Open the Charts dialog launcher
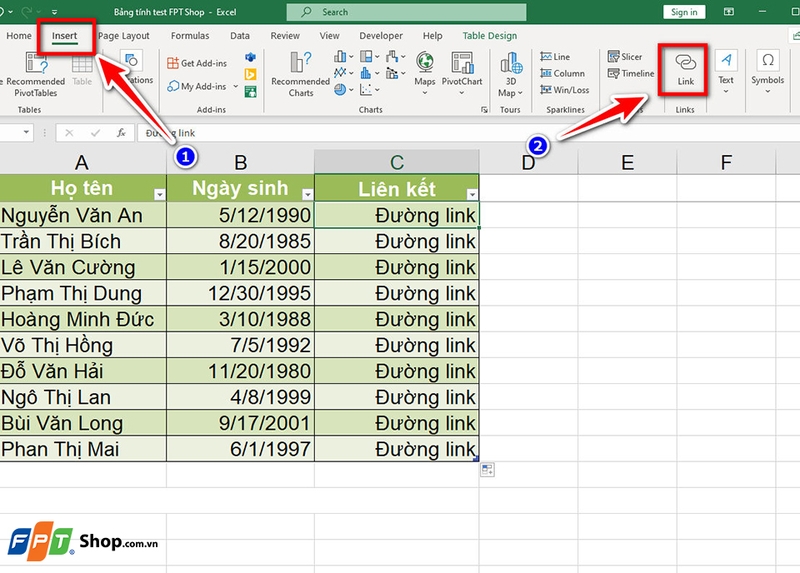800x573 pixels. (x=484, y=110)
